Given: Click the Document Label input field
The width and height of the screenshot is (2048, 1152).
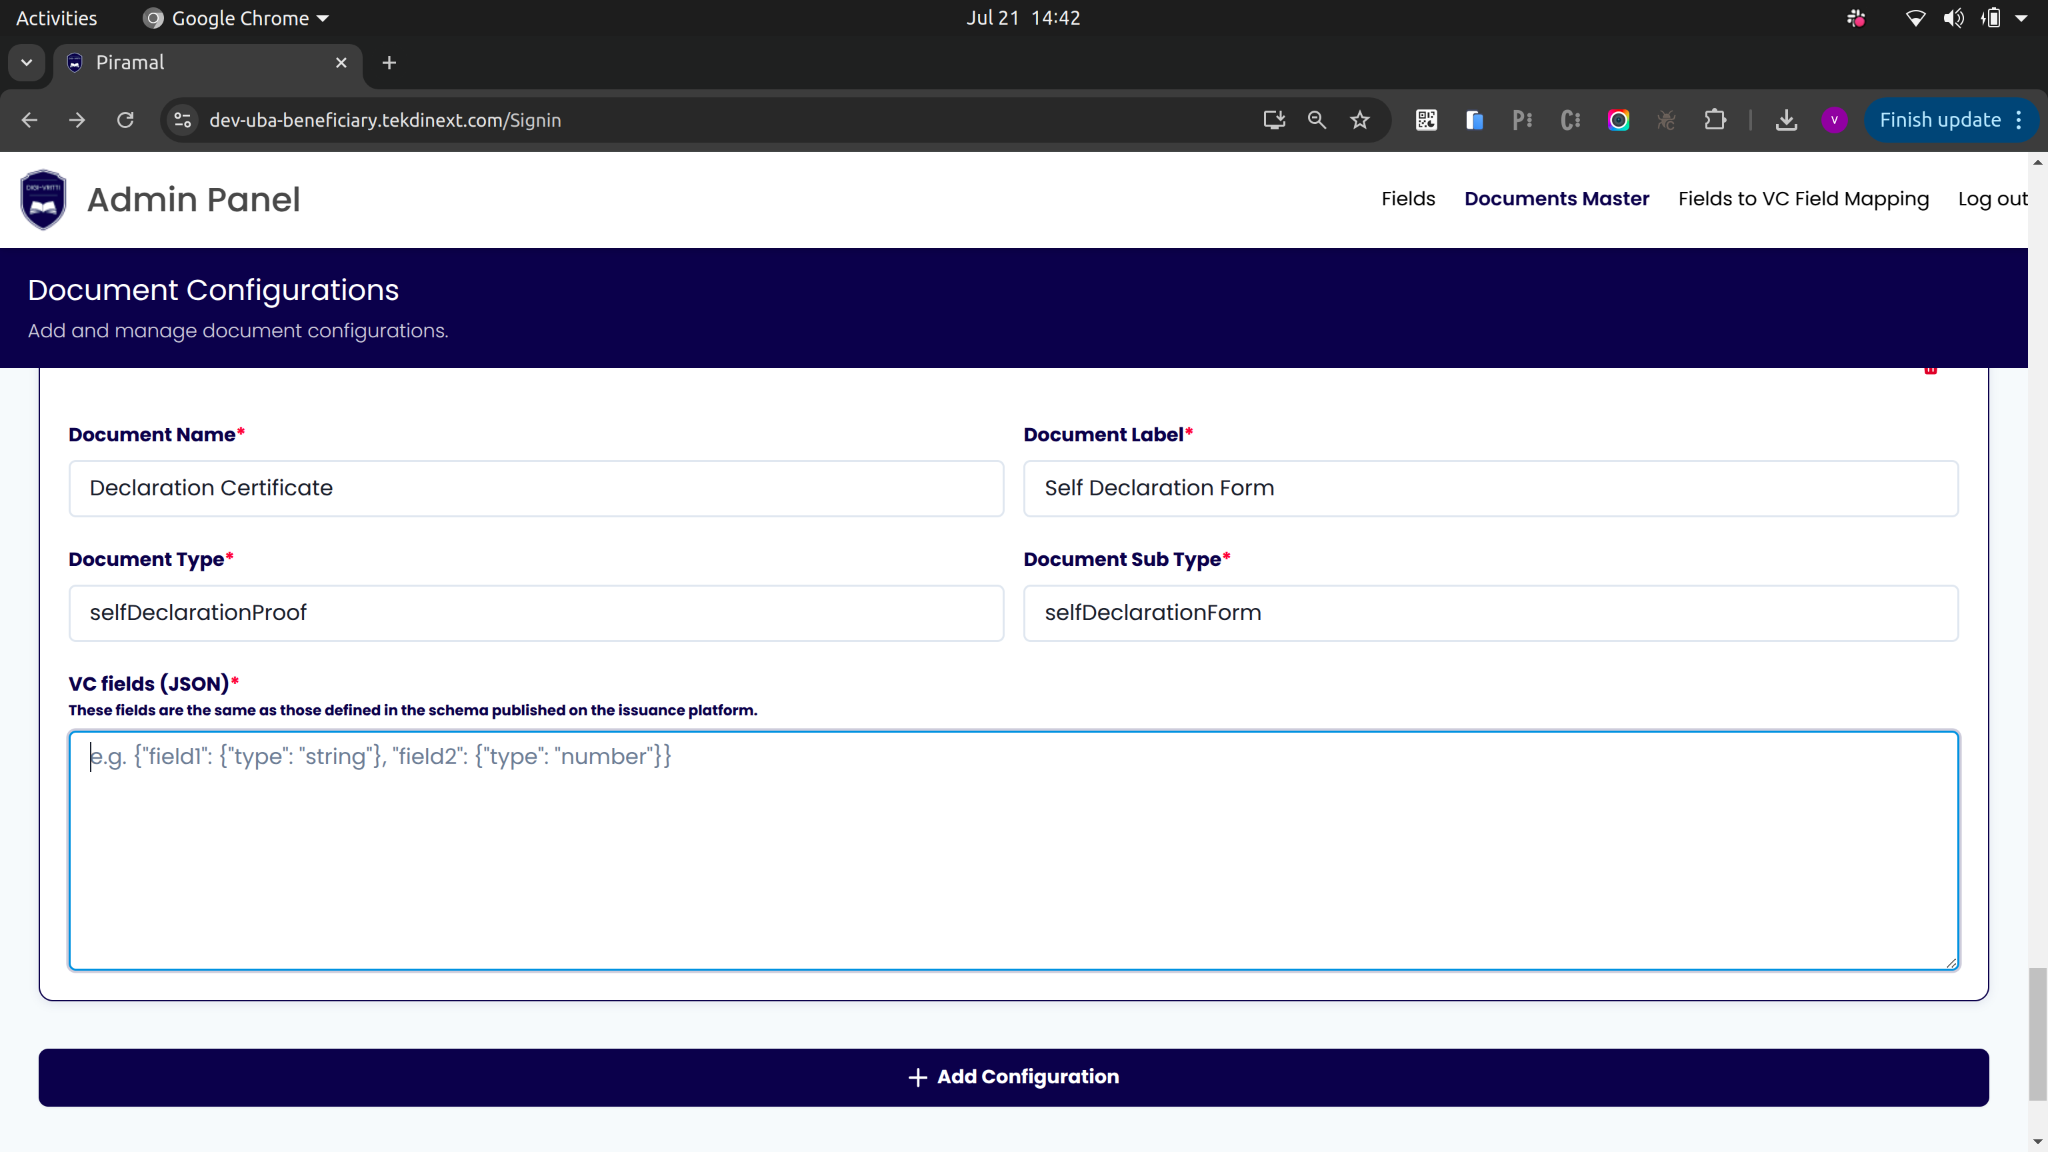Looking at the screenshot, I should click(x=1490, y=488).
